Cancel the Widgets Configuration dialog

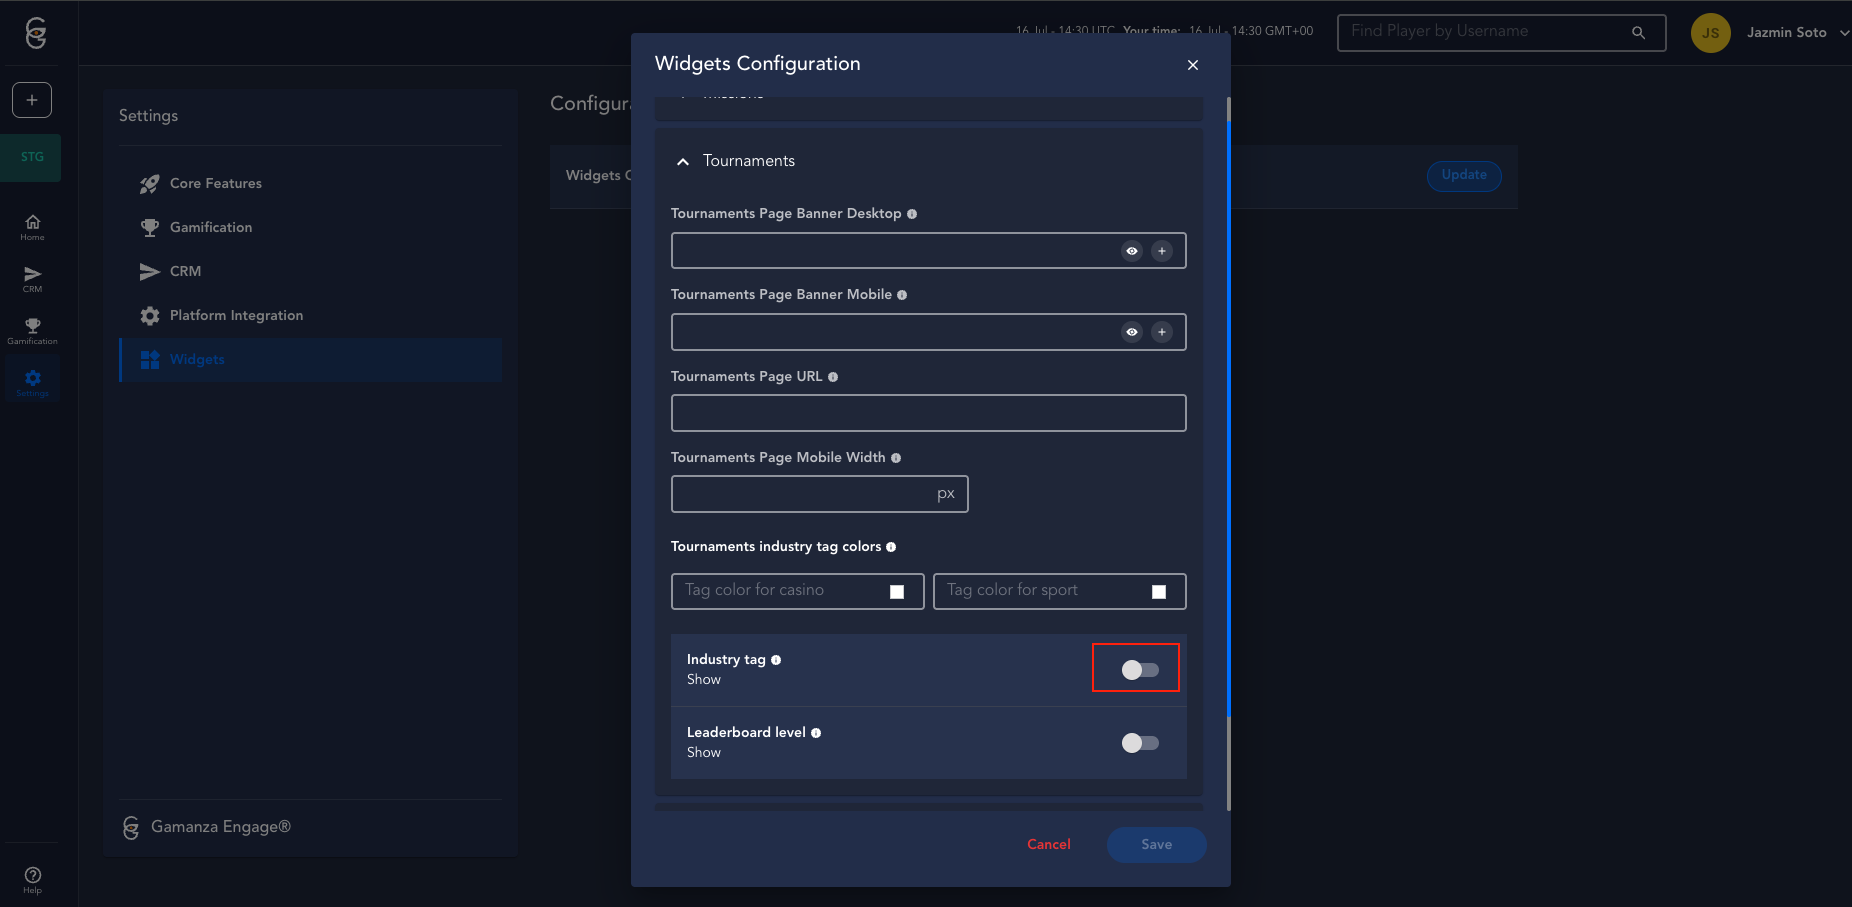click(1048, 845)
